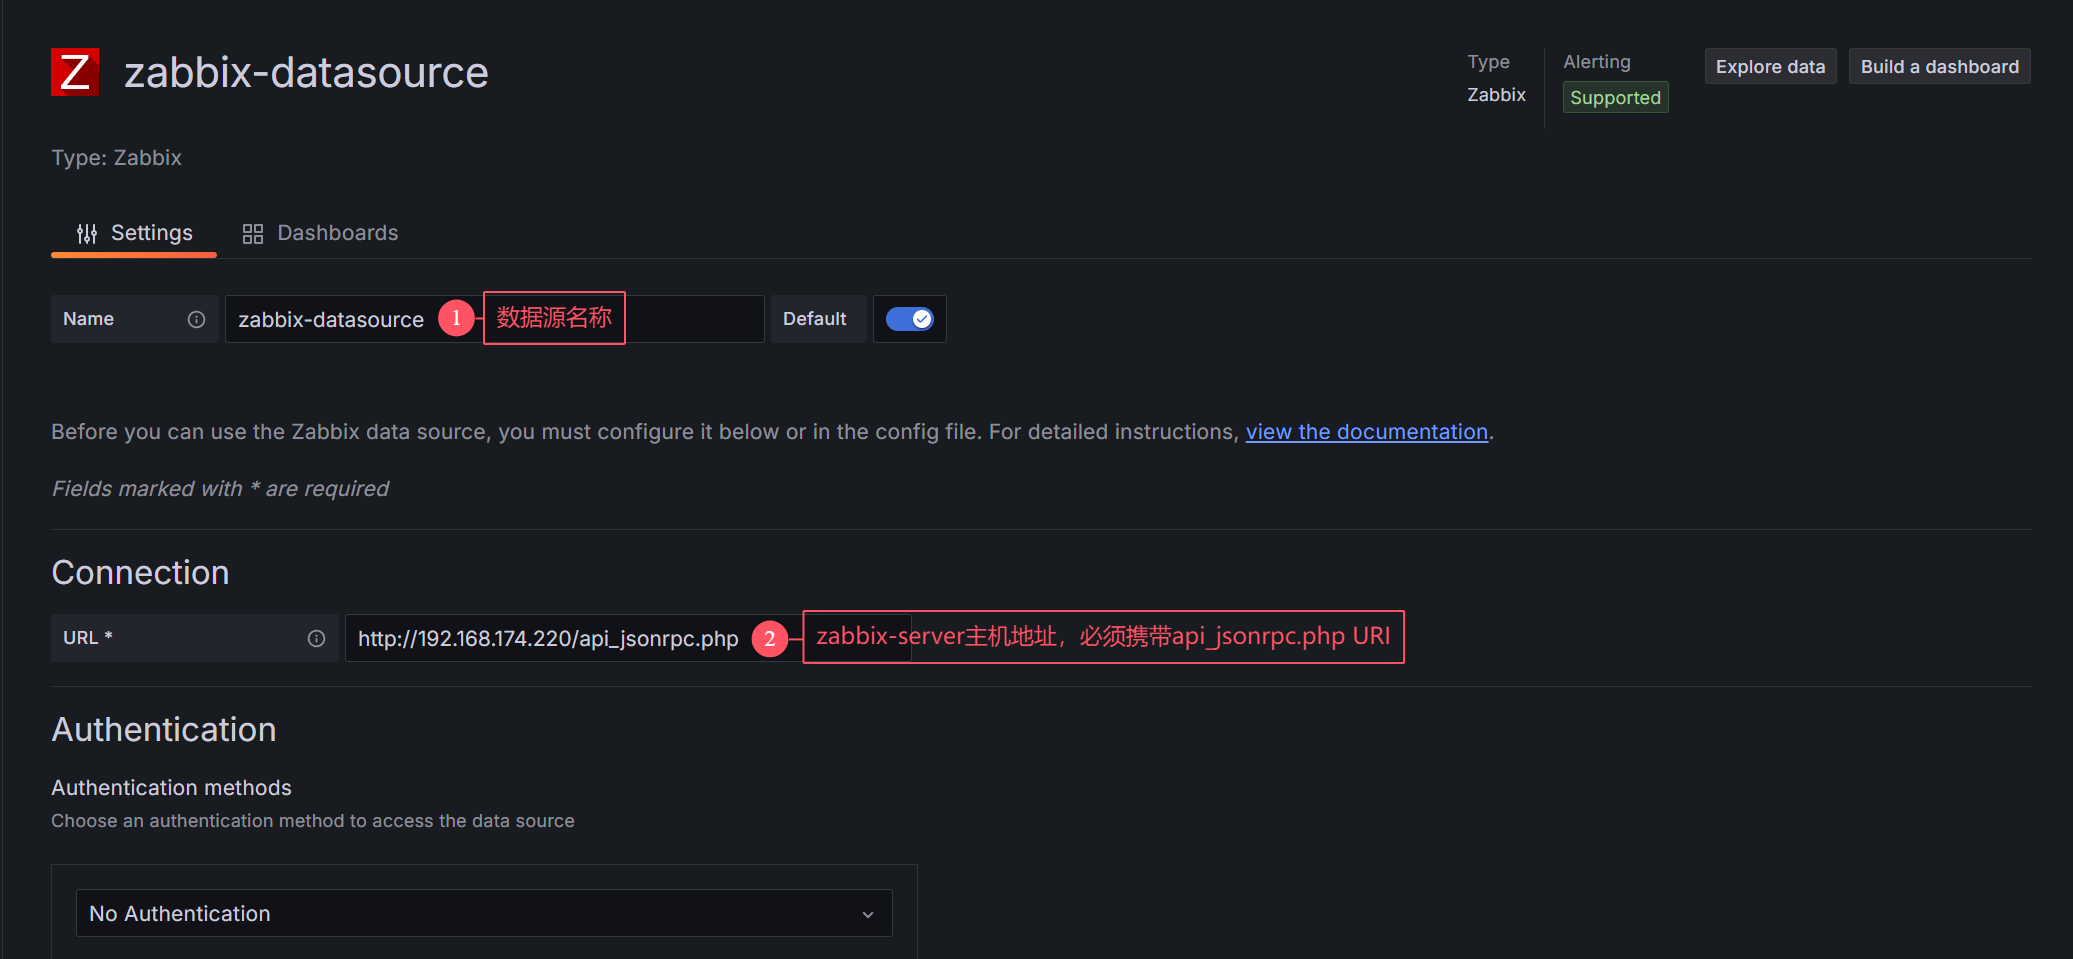Click the Name input field with zabbix-datasource

tap(495, 319)
